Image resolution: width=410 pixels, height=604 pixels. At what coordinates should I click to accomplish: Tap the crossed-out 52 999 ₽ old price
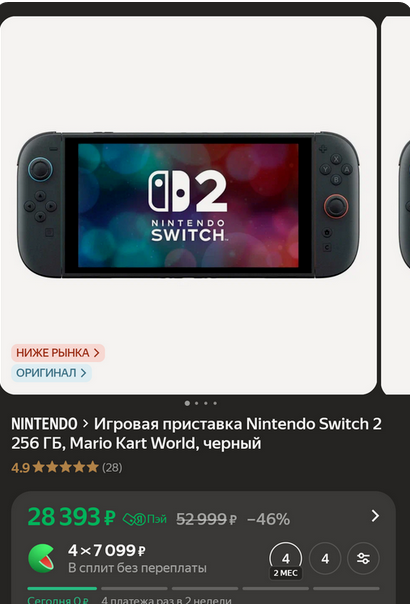pyautogui.click(x=207, y=520)
